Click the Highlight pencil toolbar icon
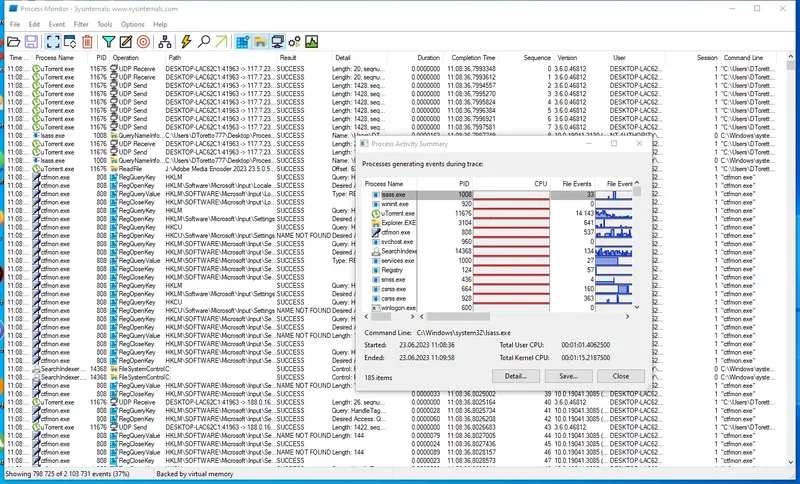Image resolution: width=800 pixels, height=484 pixels. pos(126,41)
